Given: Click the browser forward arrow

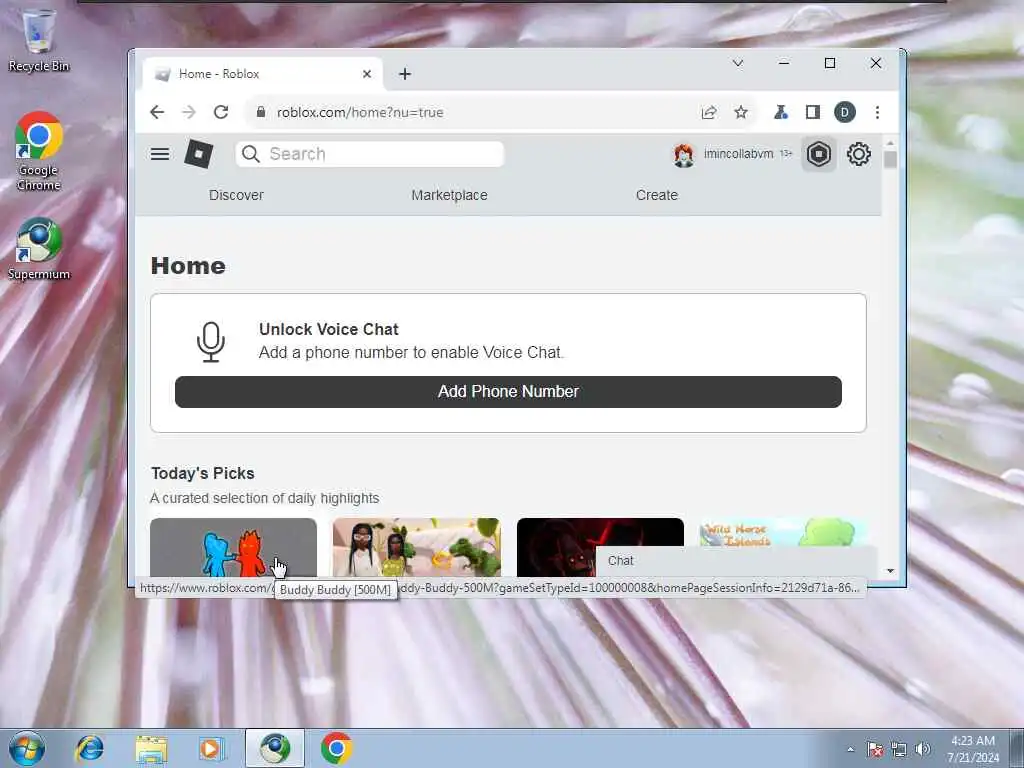Looking at the screenshot, I should [189, 112].
